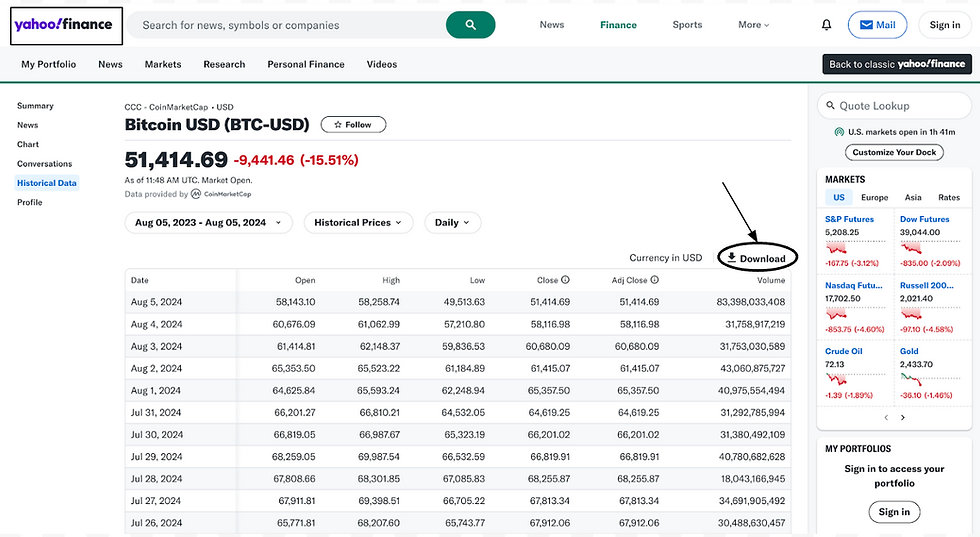Click the Open column header
Screen dimensions: 980x537
[x=305, y=281]
